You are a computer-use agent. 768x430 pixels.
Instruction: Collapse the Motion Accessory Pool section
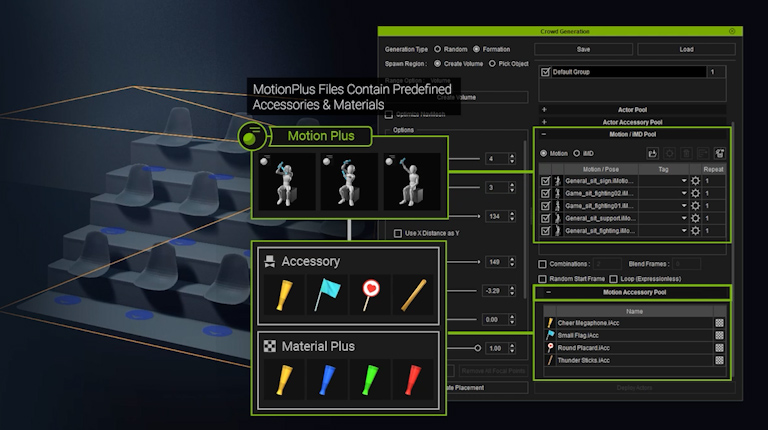[x=546, y=292]
